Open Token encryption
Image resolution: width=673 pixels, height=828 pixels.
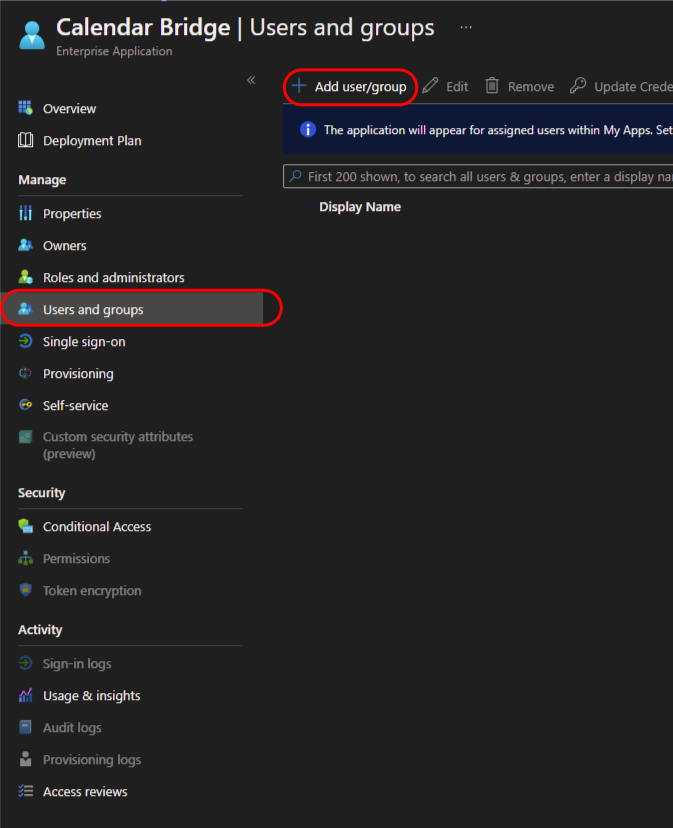(x=92, y=591)
